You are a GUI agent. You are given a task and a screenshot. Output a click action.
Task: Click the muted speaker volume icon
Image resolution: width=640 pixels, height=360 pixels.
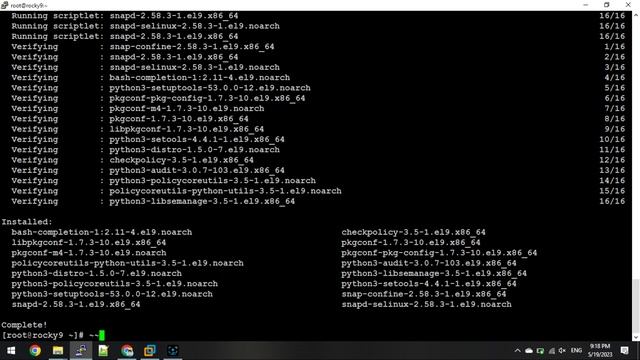coord(562,351)
